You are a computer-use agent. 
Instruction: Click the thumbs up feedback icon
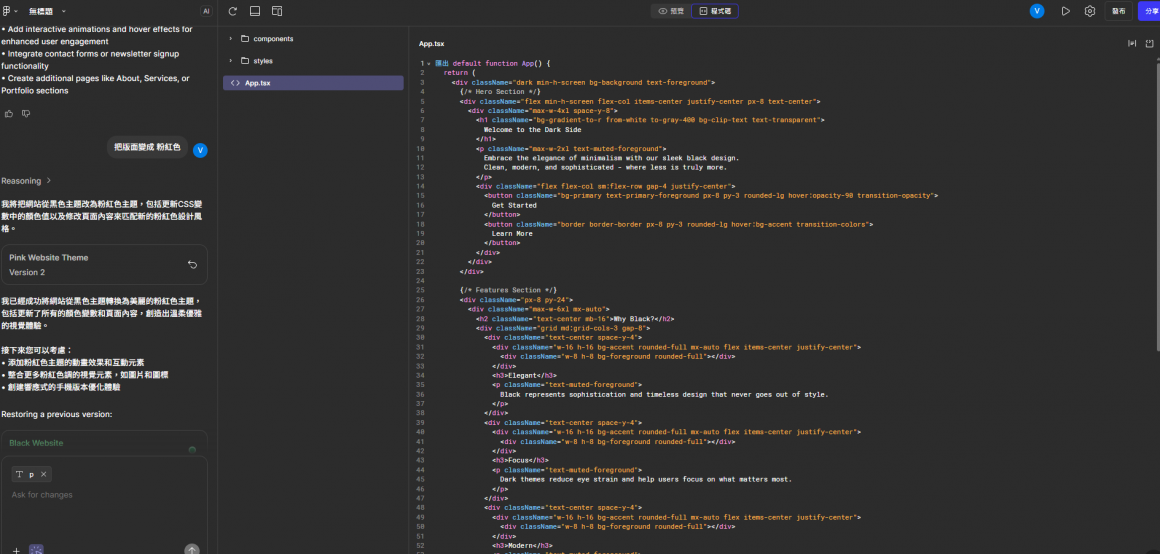pos(9,114)
